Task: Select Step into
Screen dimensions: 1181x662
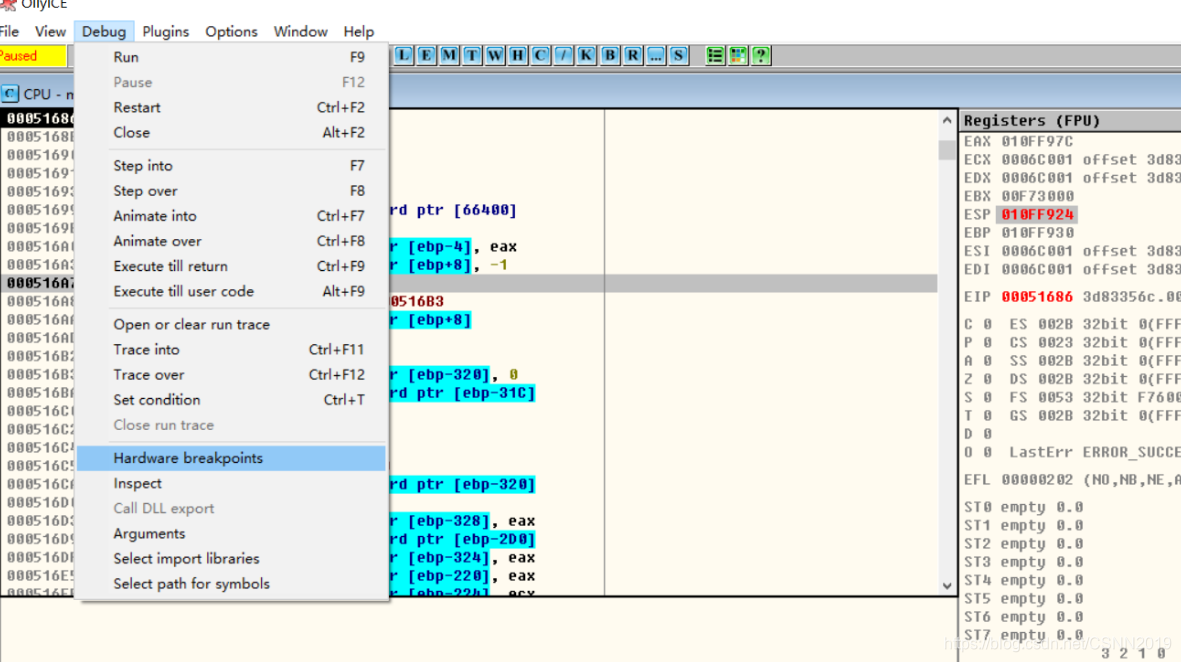Action: 231,166
